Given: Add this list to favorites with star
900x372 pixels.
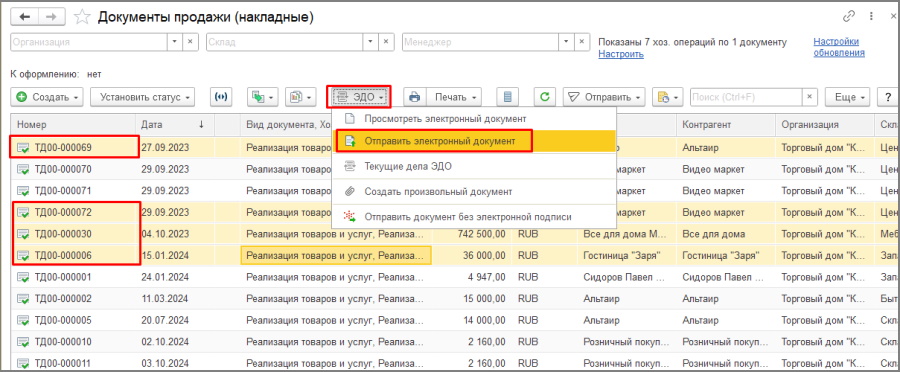Looking at the screenshot, I should tap(82, 17).
